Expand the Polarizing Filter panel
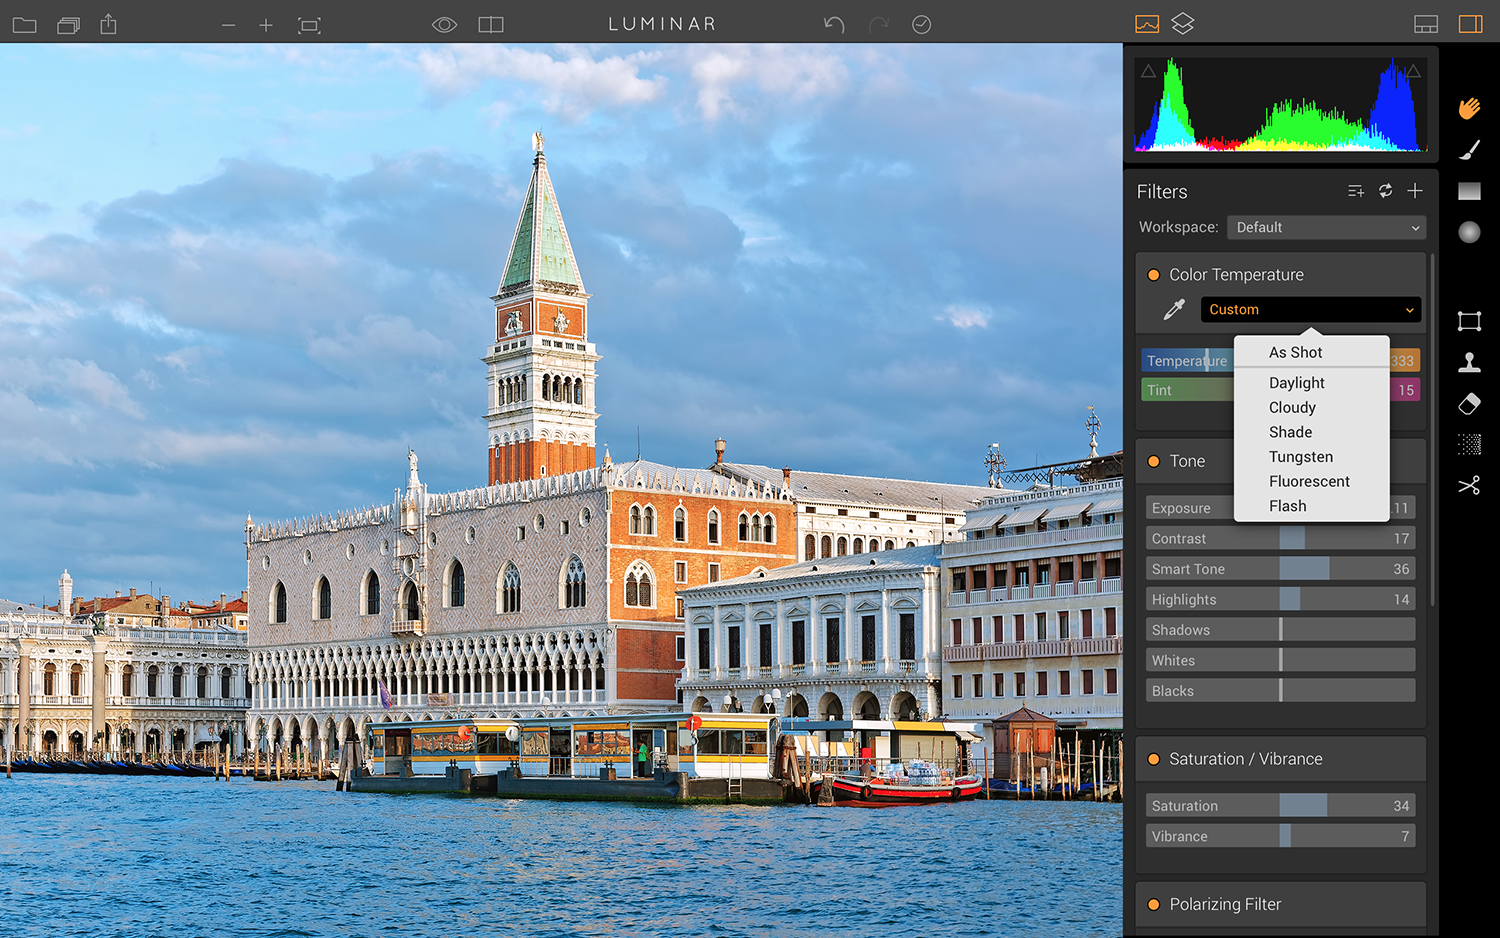This screenshot has height=938, width=1500. point(1225,904)
